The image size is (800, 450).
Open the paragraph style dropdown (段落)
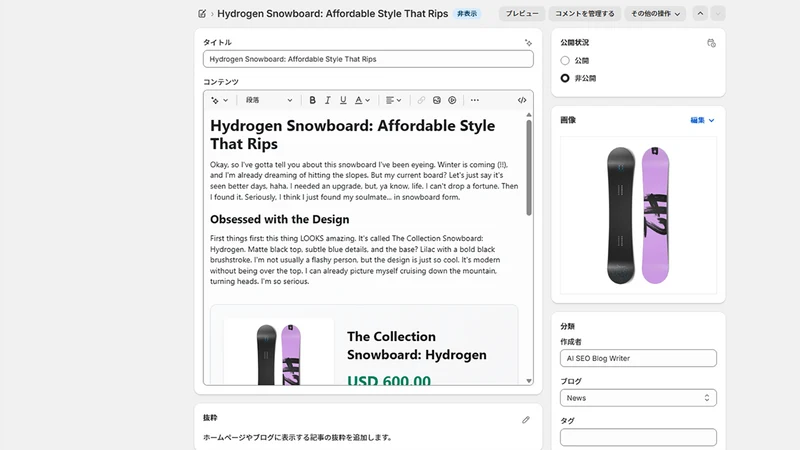(269, 101)
